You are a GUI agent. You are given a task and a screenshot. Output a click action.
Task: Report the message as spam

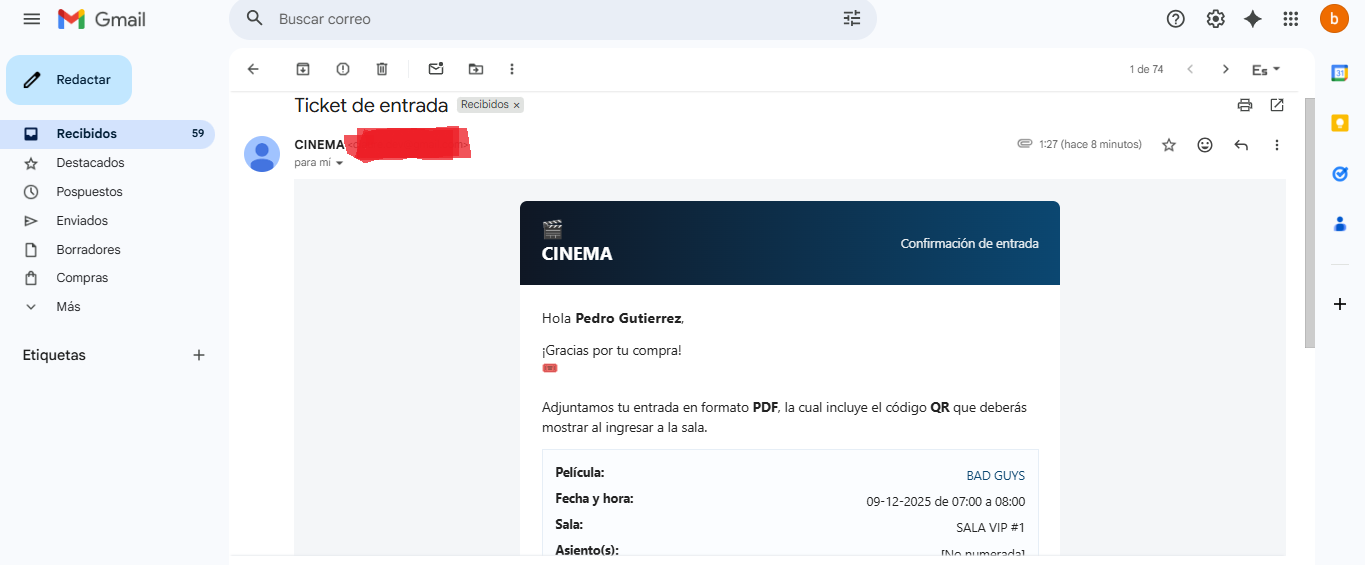pyautogui.click(x=343, y=69)
